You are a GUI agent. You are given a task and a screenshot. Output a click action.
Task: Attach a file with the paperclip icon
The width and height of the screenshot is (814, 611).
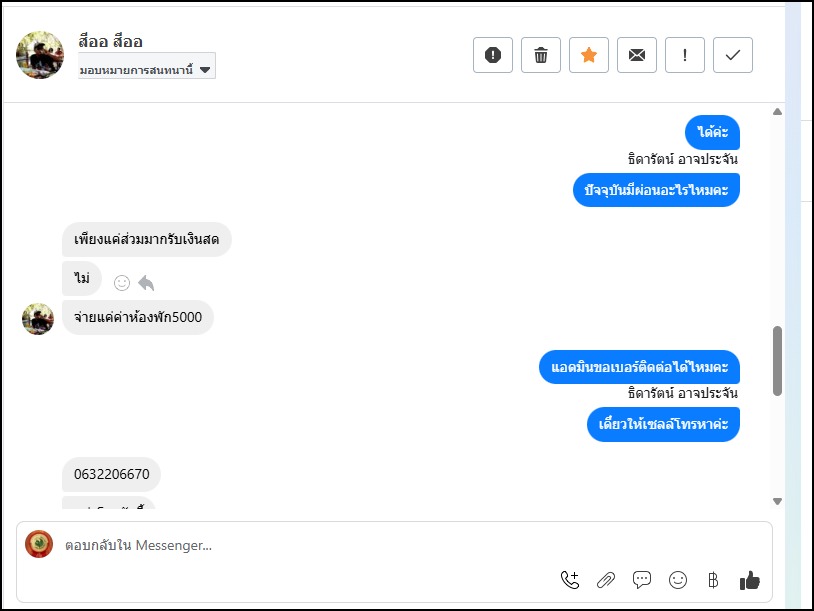(x=606, y=579)
